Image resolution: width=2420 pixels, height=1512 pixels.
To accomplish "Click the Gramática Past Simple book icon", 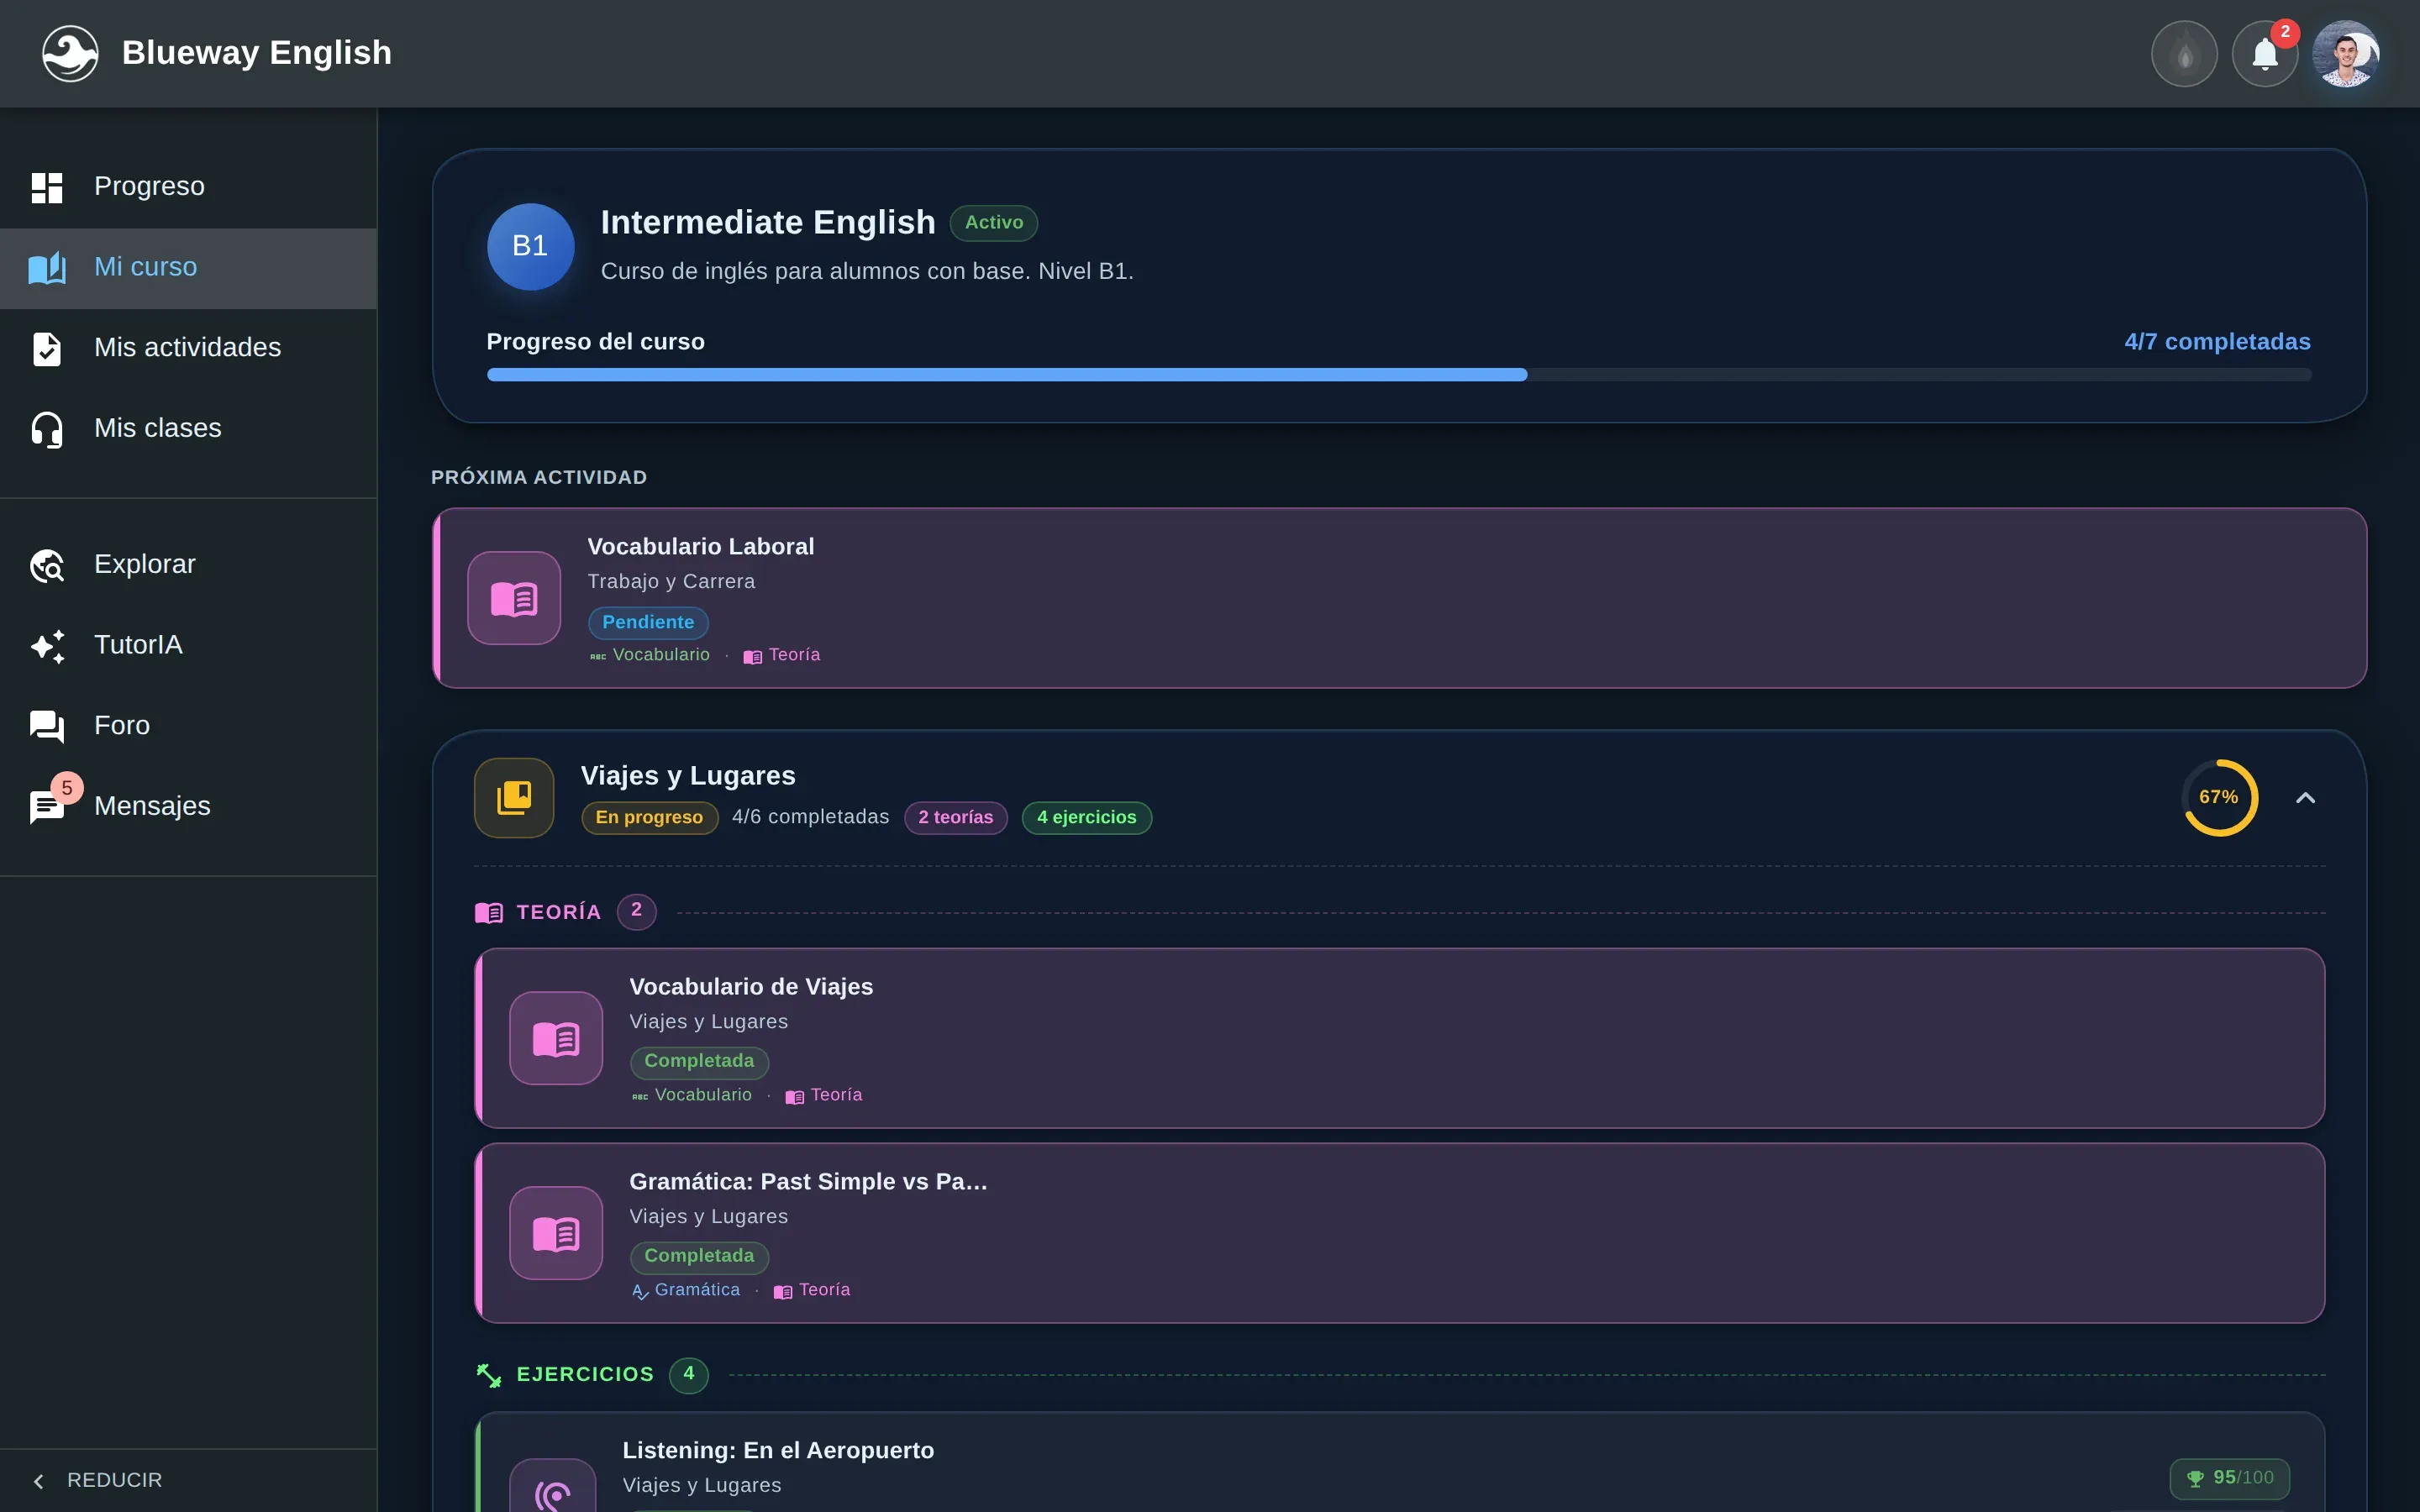I will pos(556,1233).
